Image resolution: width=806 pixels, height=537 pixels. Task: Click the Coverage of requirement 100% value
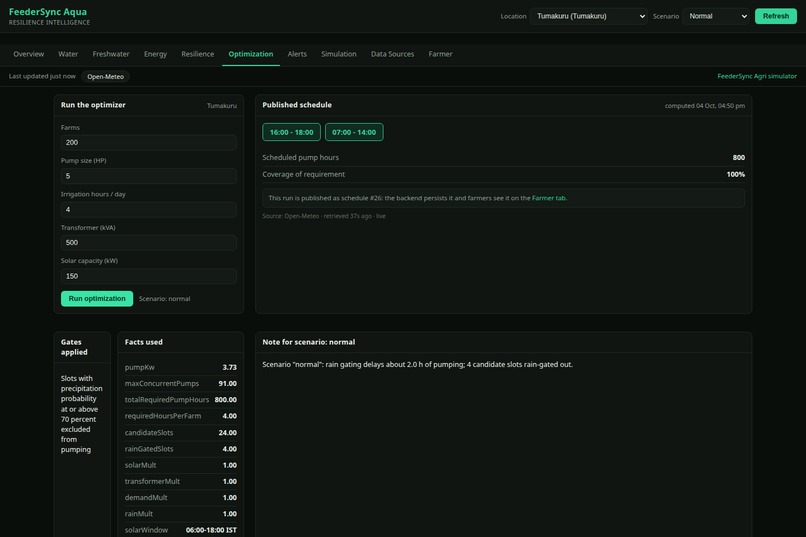(736, 174)
